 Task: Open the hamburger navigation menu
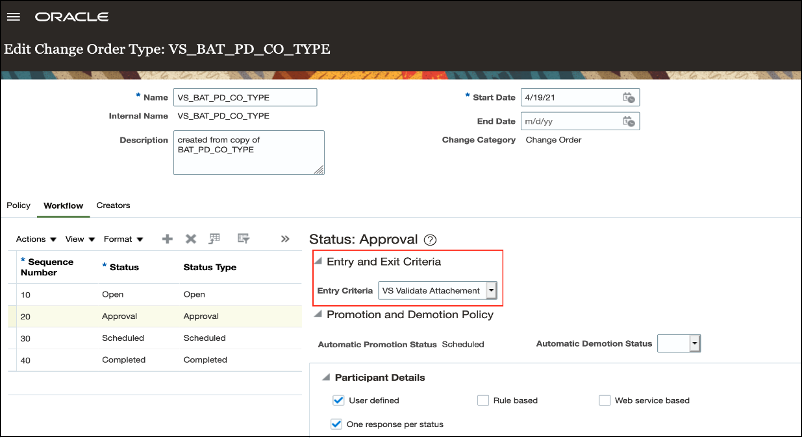pyautogui.click(x=13, y=17)
